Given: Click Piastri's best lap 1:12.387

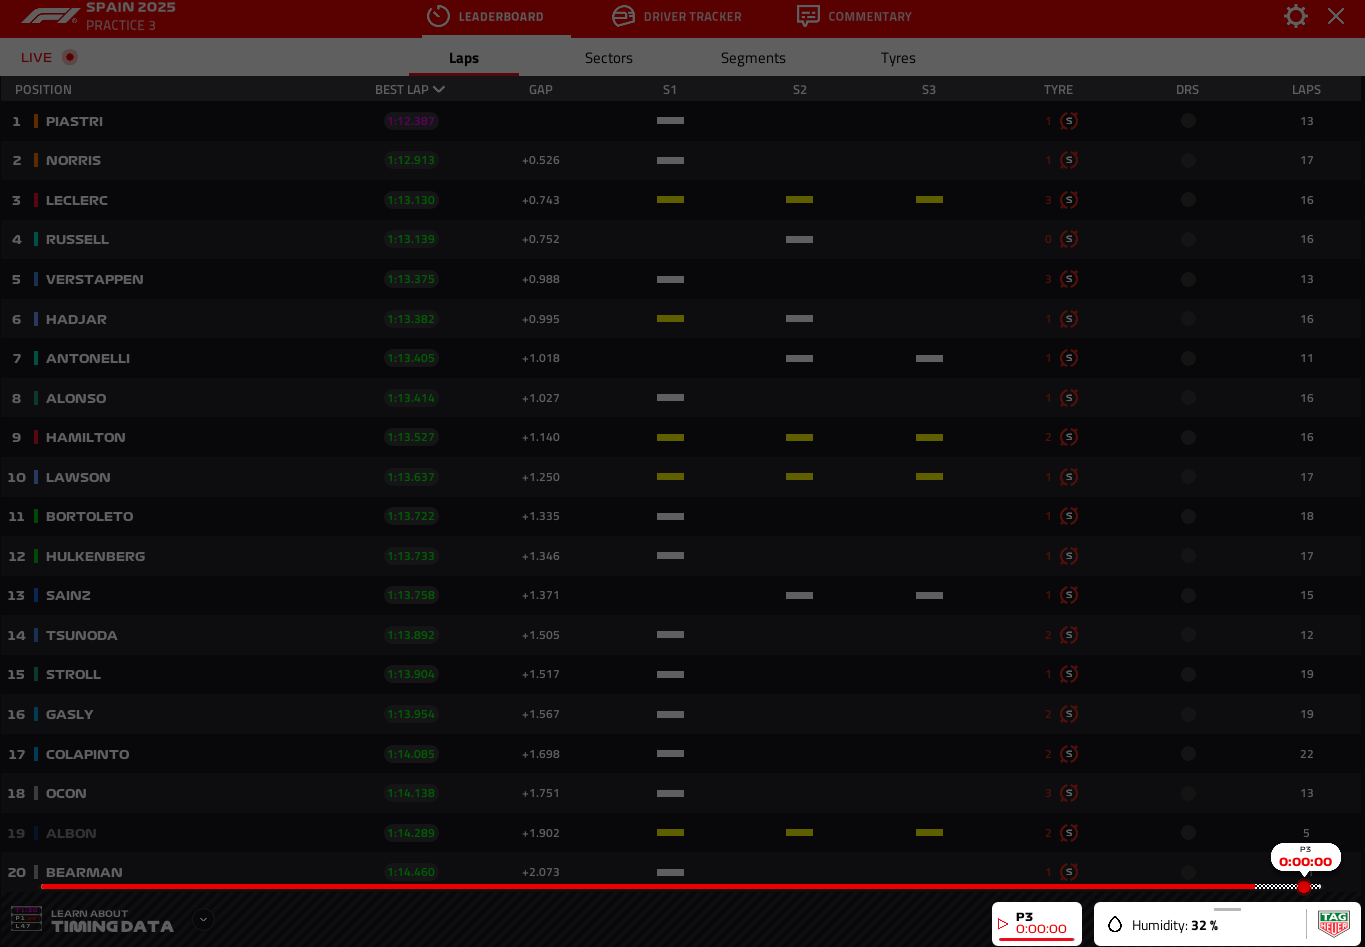Looking at the screenshot, I should coord(411,121).
